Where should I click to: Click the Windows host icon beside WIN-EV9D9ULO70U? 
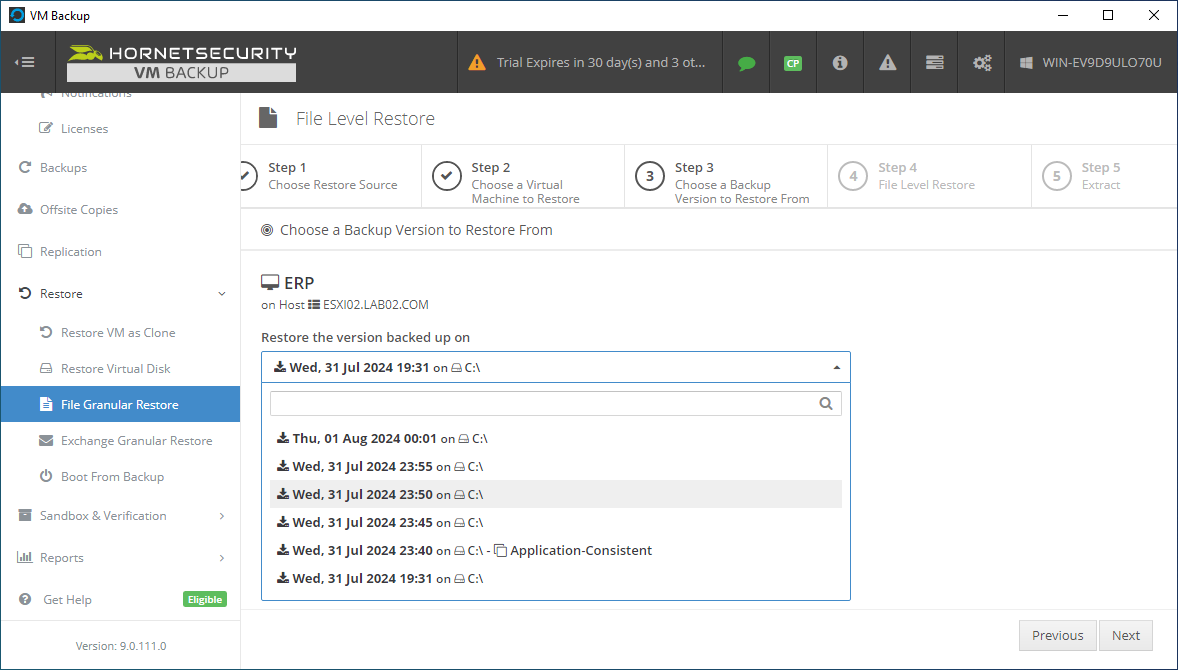[1026, 62]
